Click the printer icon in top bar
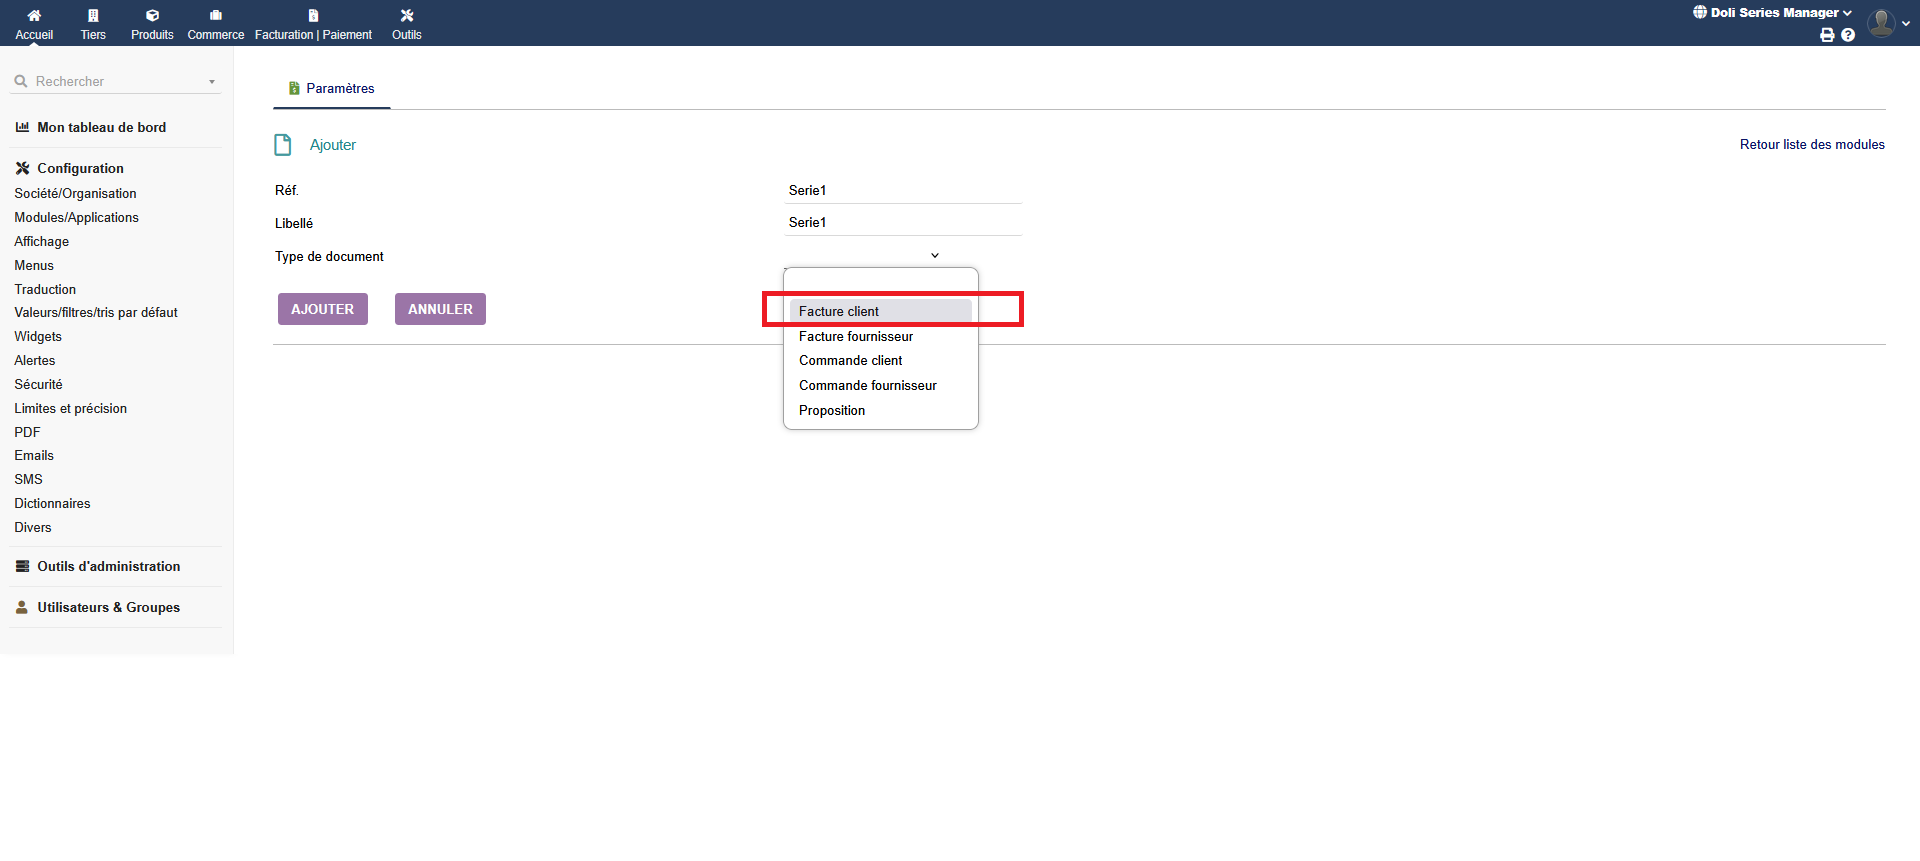 pos(1827,35)
